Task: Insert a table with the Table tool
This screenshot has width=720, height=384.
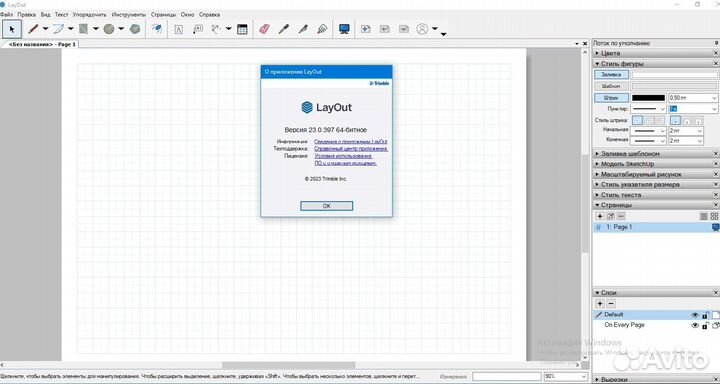Action: point(242,29)
